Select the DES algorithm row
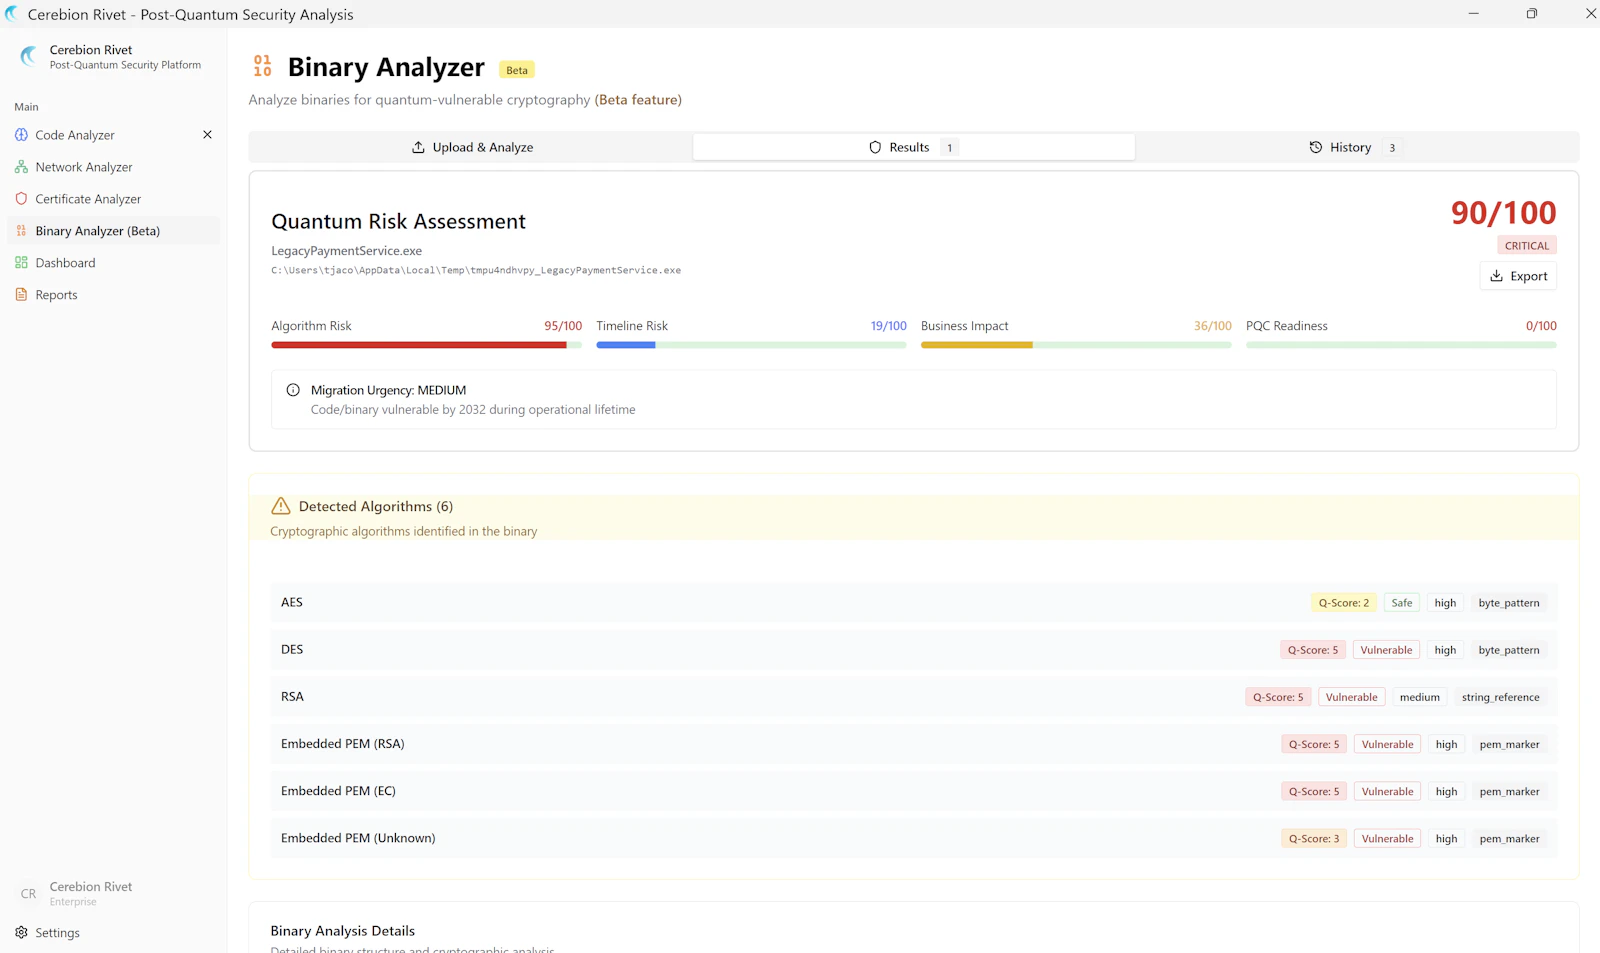 click(x=914, y=649)
